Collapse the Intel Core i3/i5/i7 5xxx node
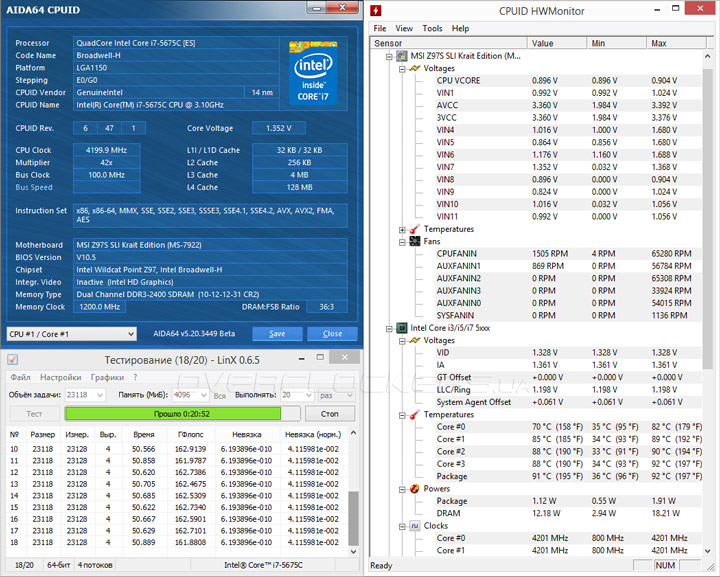This screenshot has width=720, height=577. [390, 327]
